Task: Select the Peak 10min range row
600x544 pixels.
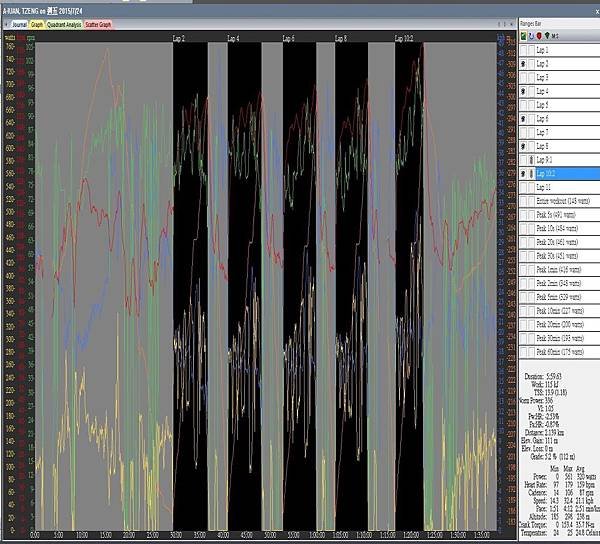Action: 559,311
